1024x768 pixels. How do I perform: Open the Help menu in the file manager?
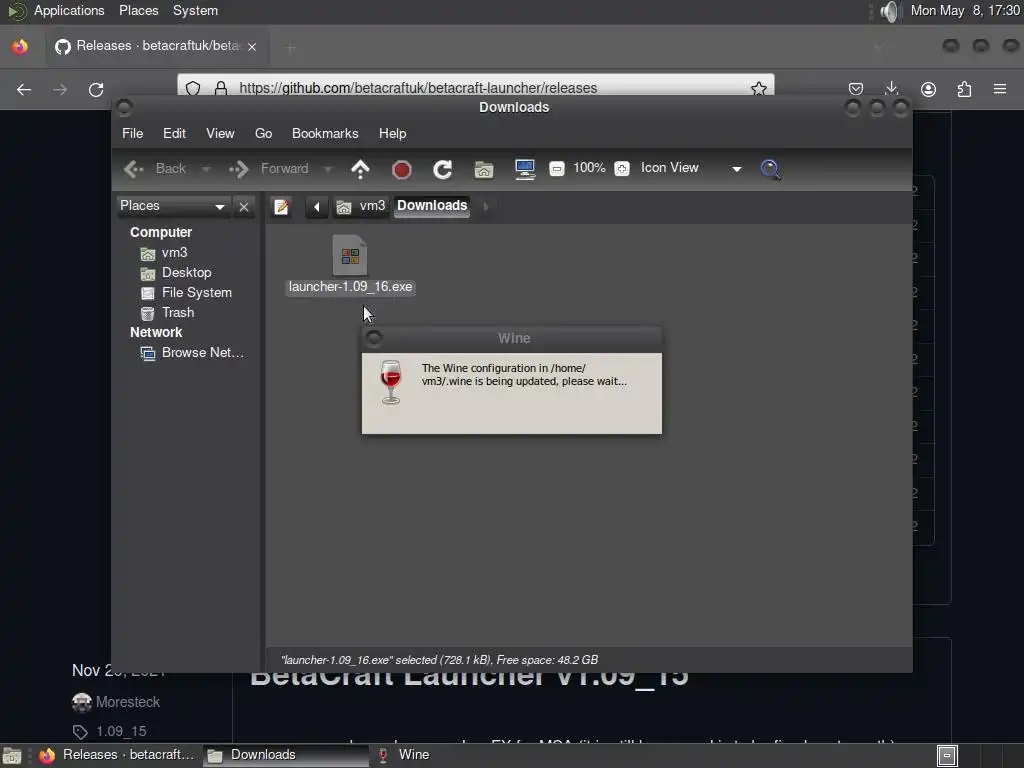click(392, 133)
